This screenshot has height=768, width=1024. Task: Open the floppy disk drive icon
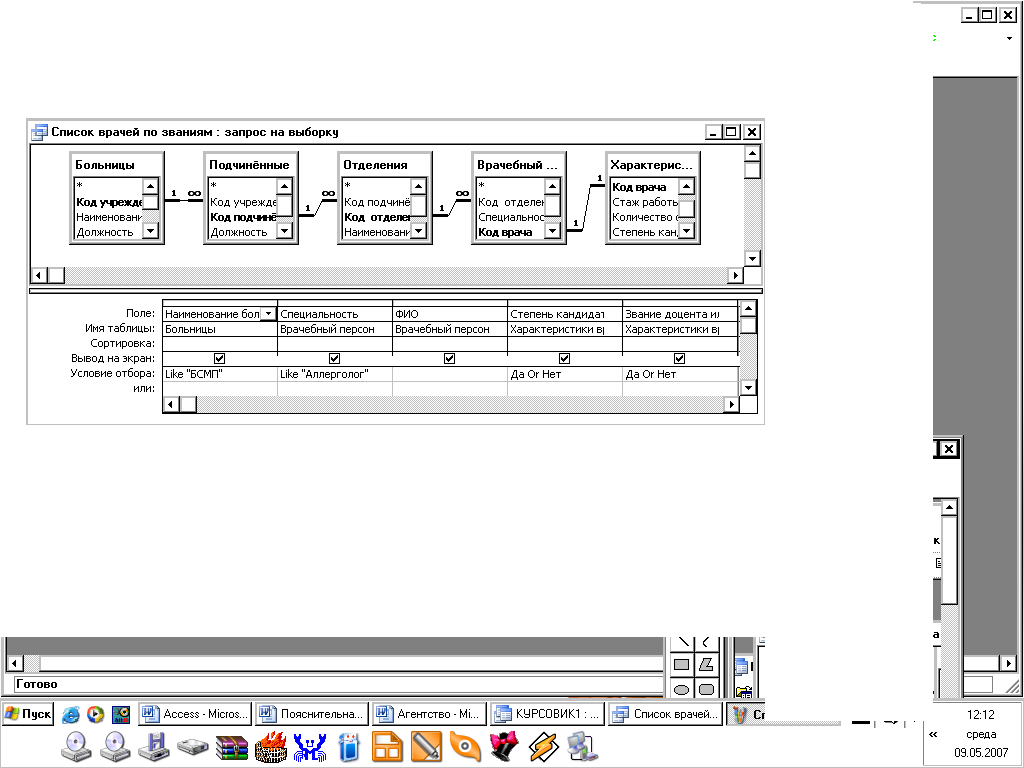pyautogui.click(x=154, y=747)
